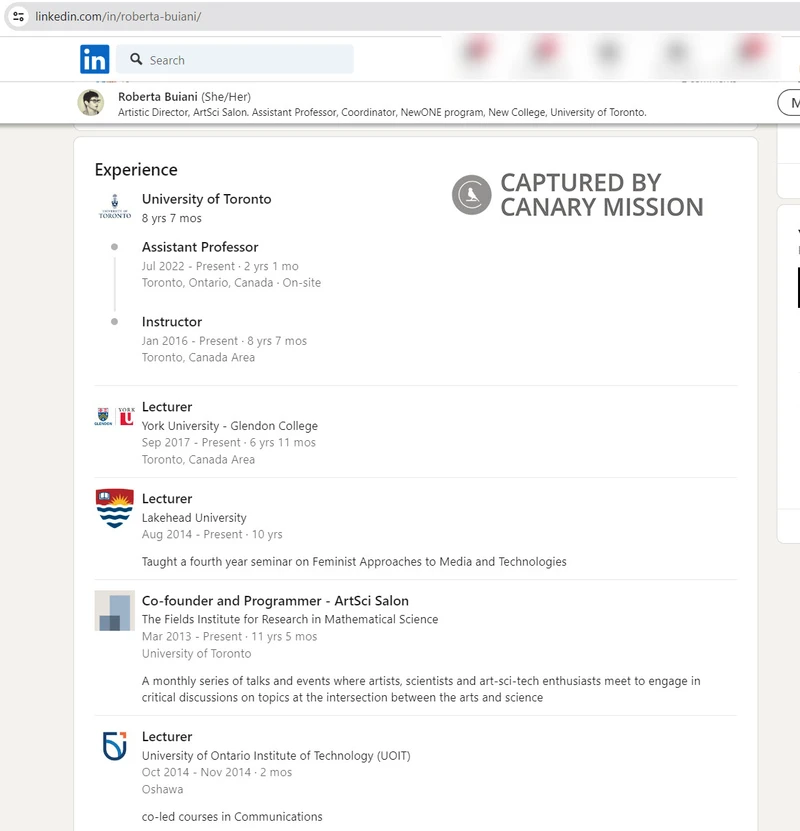Click the Experience section heading
800x831 pixels.
[x=136, y=170]
